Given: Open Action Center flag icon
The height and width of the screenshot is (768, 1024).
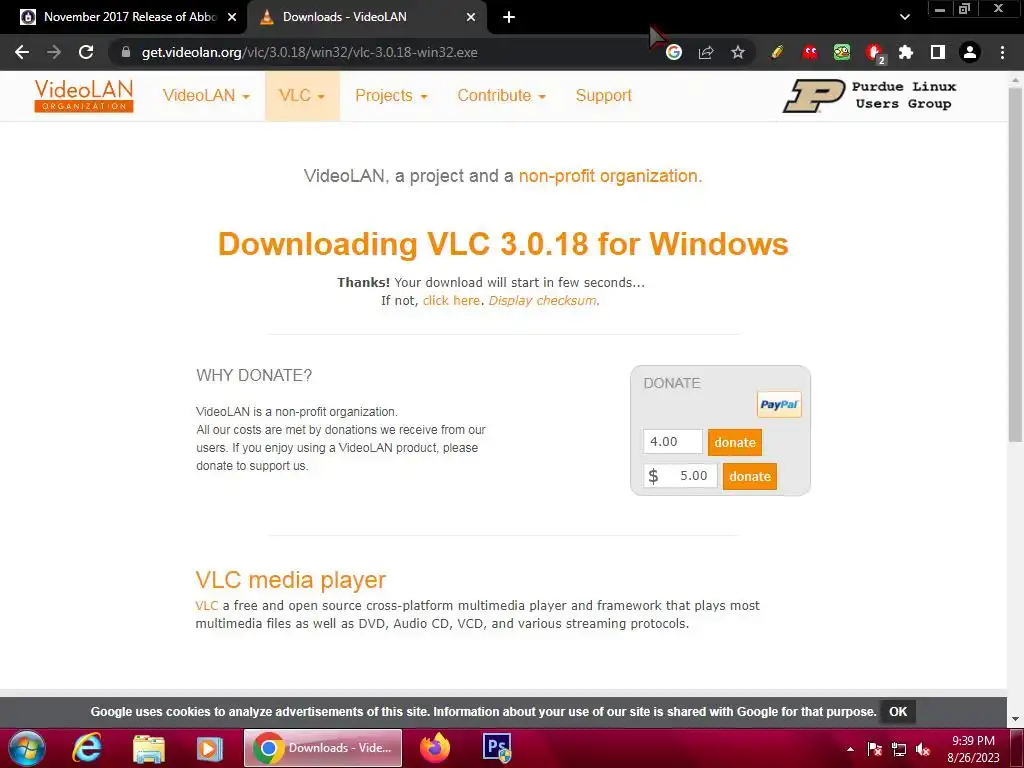Looking at the screenshot, I should click(874, 749).
